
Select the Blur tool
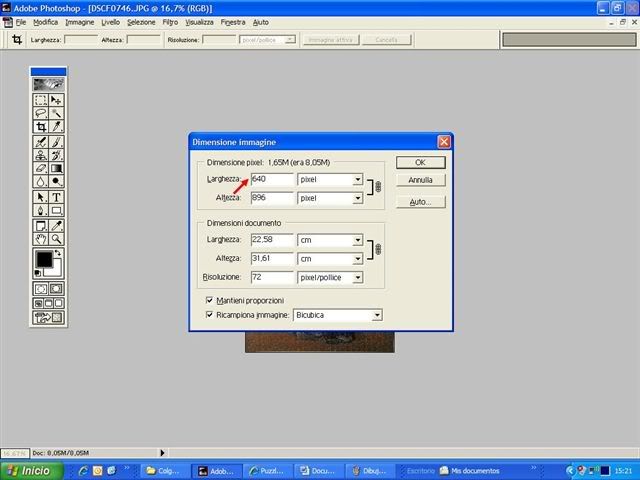(x=40, y=181)
